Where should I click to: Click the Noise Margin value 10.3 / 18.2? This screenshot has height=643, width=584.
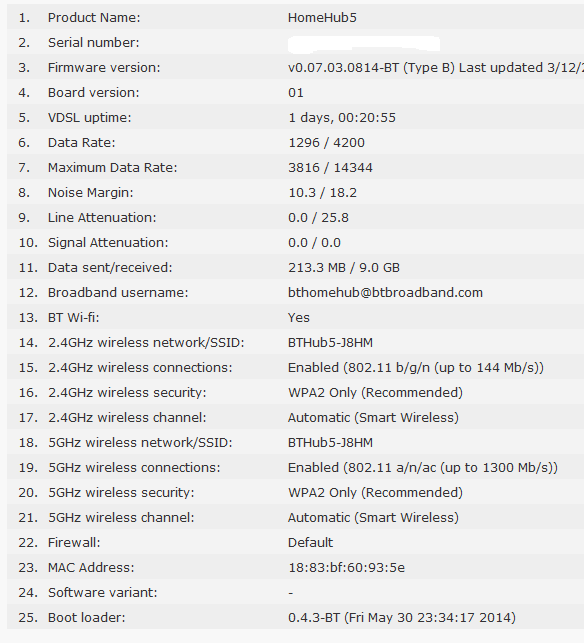(322, 193)
